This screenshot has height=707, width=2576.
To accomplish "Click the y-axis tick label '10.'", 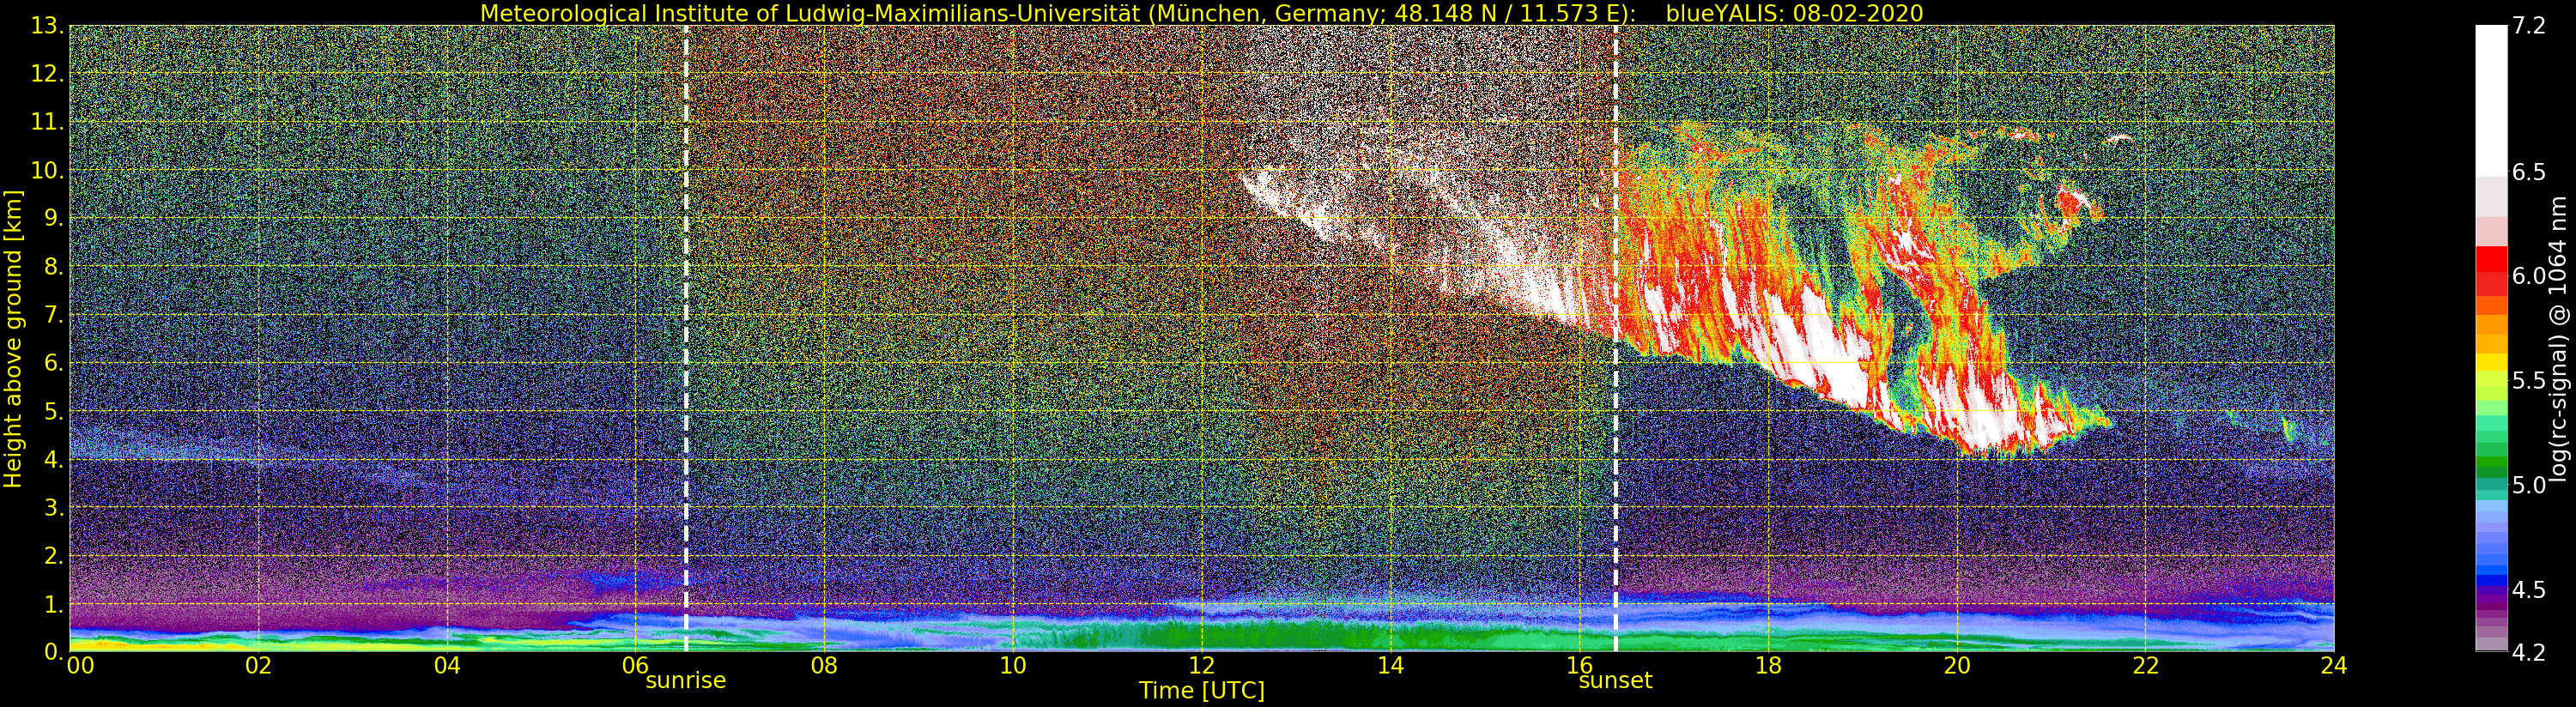I will pyautogui.click(x=47, y=170).
